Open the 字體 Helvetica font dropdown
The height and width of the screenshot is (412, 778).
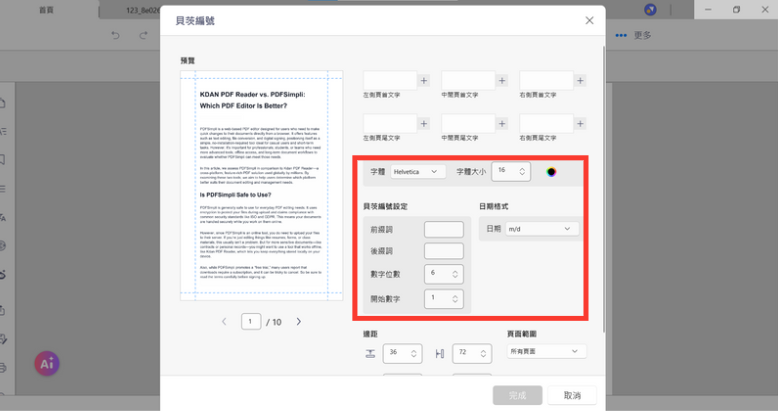tap(417, 172)
